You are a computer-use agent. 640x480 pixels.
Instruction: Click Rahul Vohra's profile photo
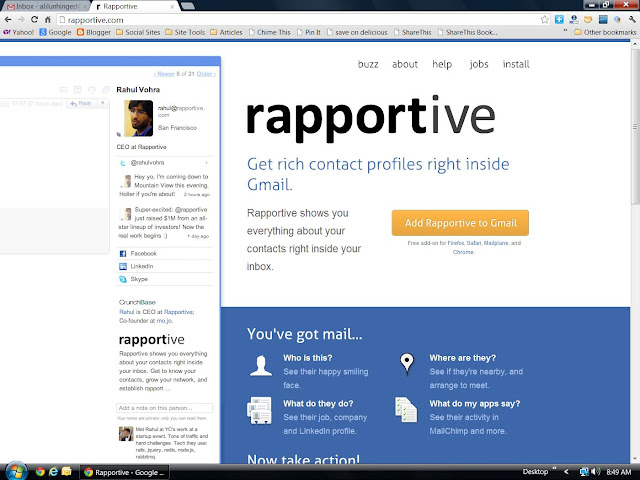139,118
